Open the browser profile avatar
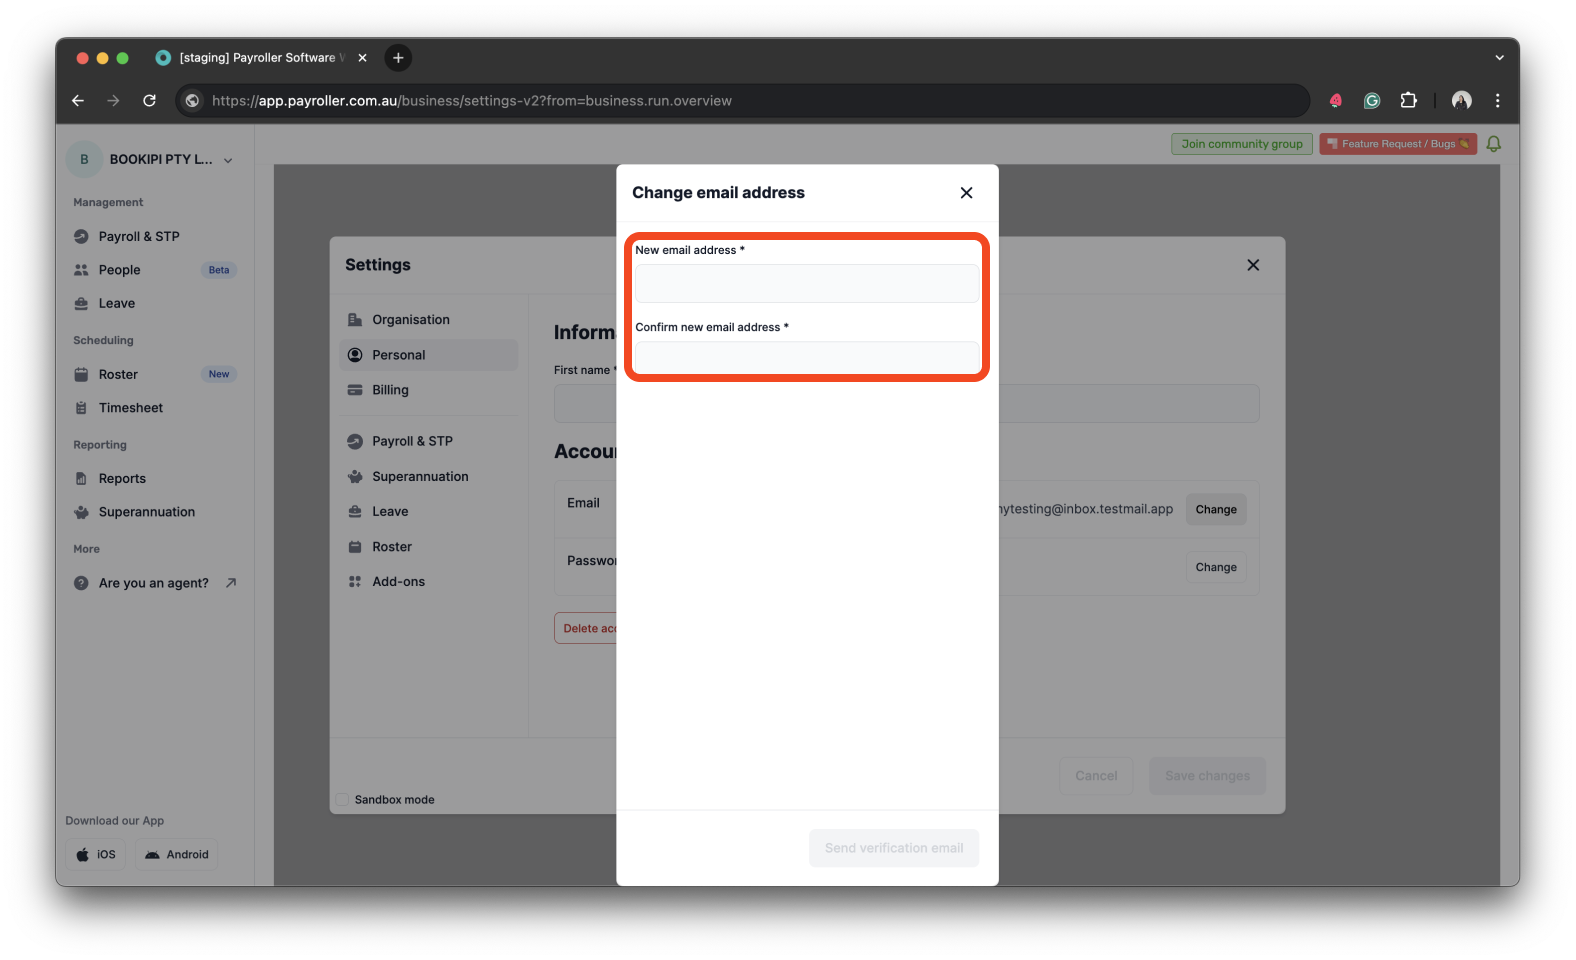The image size is (1576, 960). pos(1462,100)
